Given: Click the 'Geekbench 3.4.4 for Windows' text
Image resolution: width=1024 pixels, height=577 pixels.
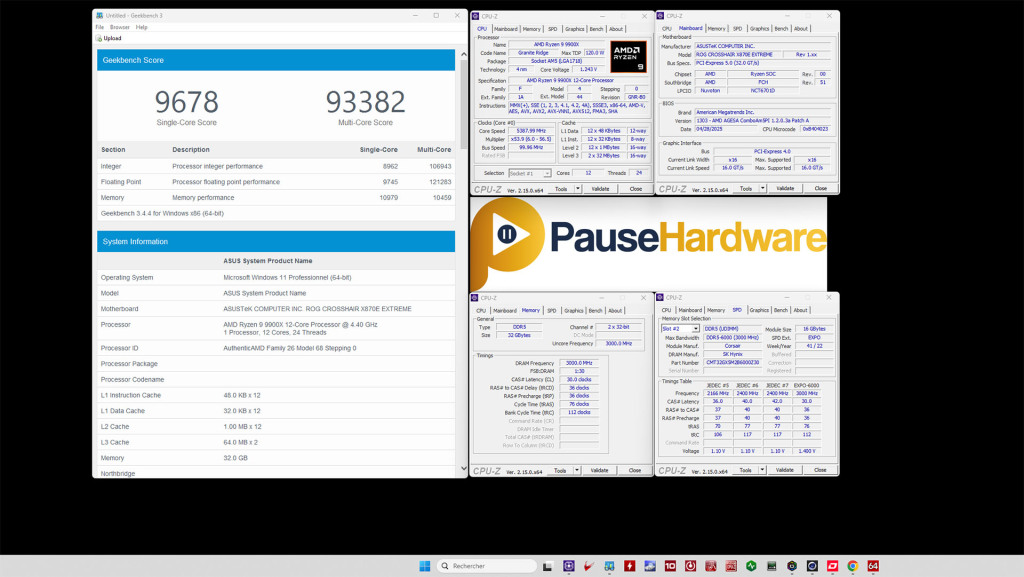Looking at the screenshot, I should tap(162, 213).
